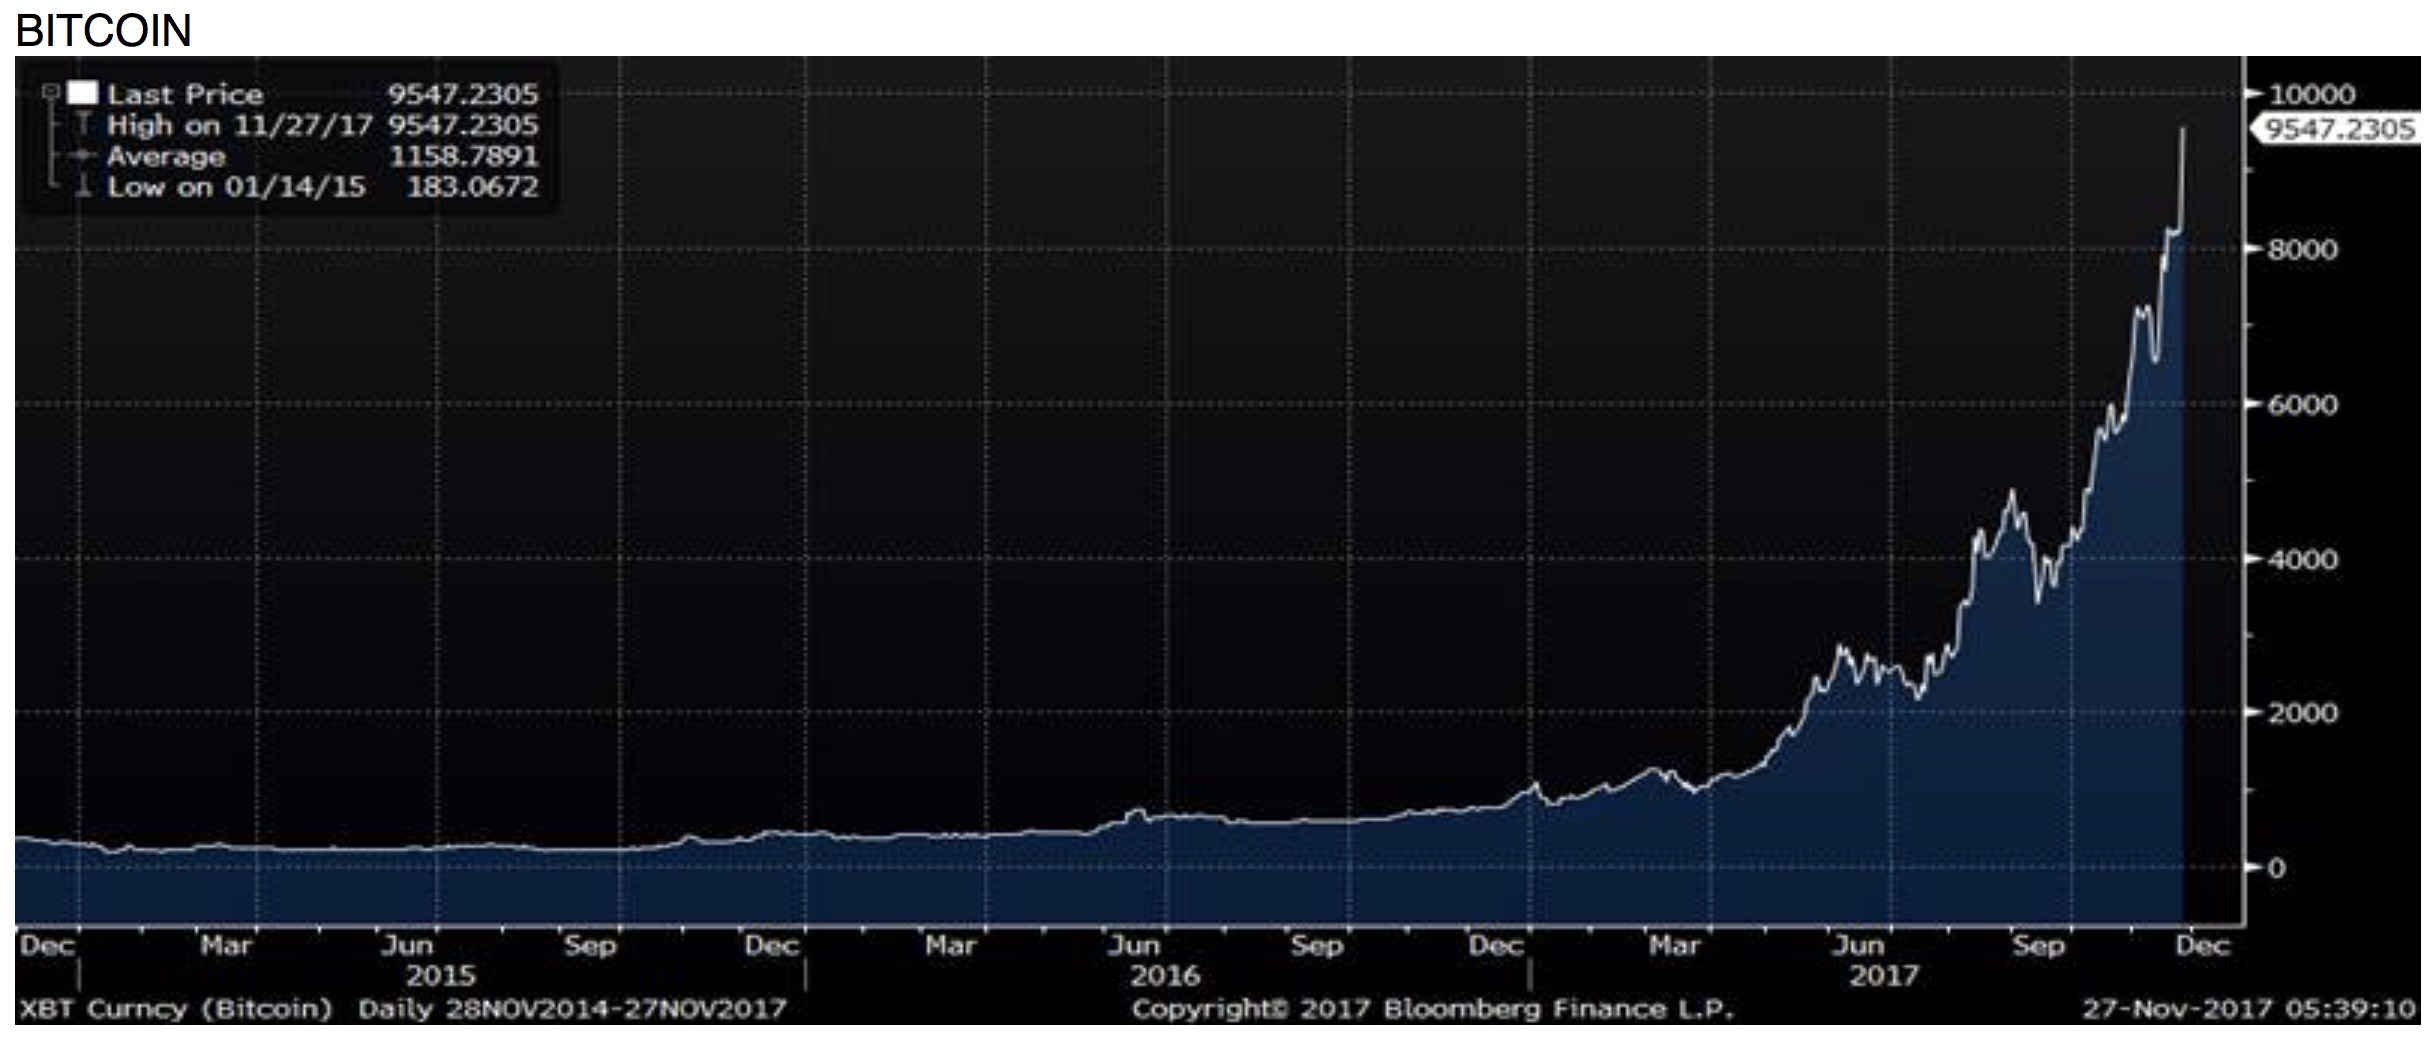Click the 6000 label on price axis
The height and width of the screenshot is (1038, 2434).
pyautogui.click(x=2302, y=404)
